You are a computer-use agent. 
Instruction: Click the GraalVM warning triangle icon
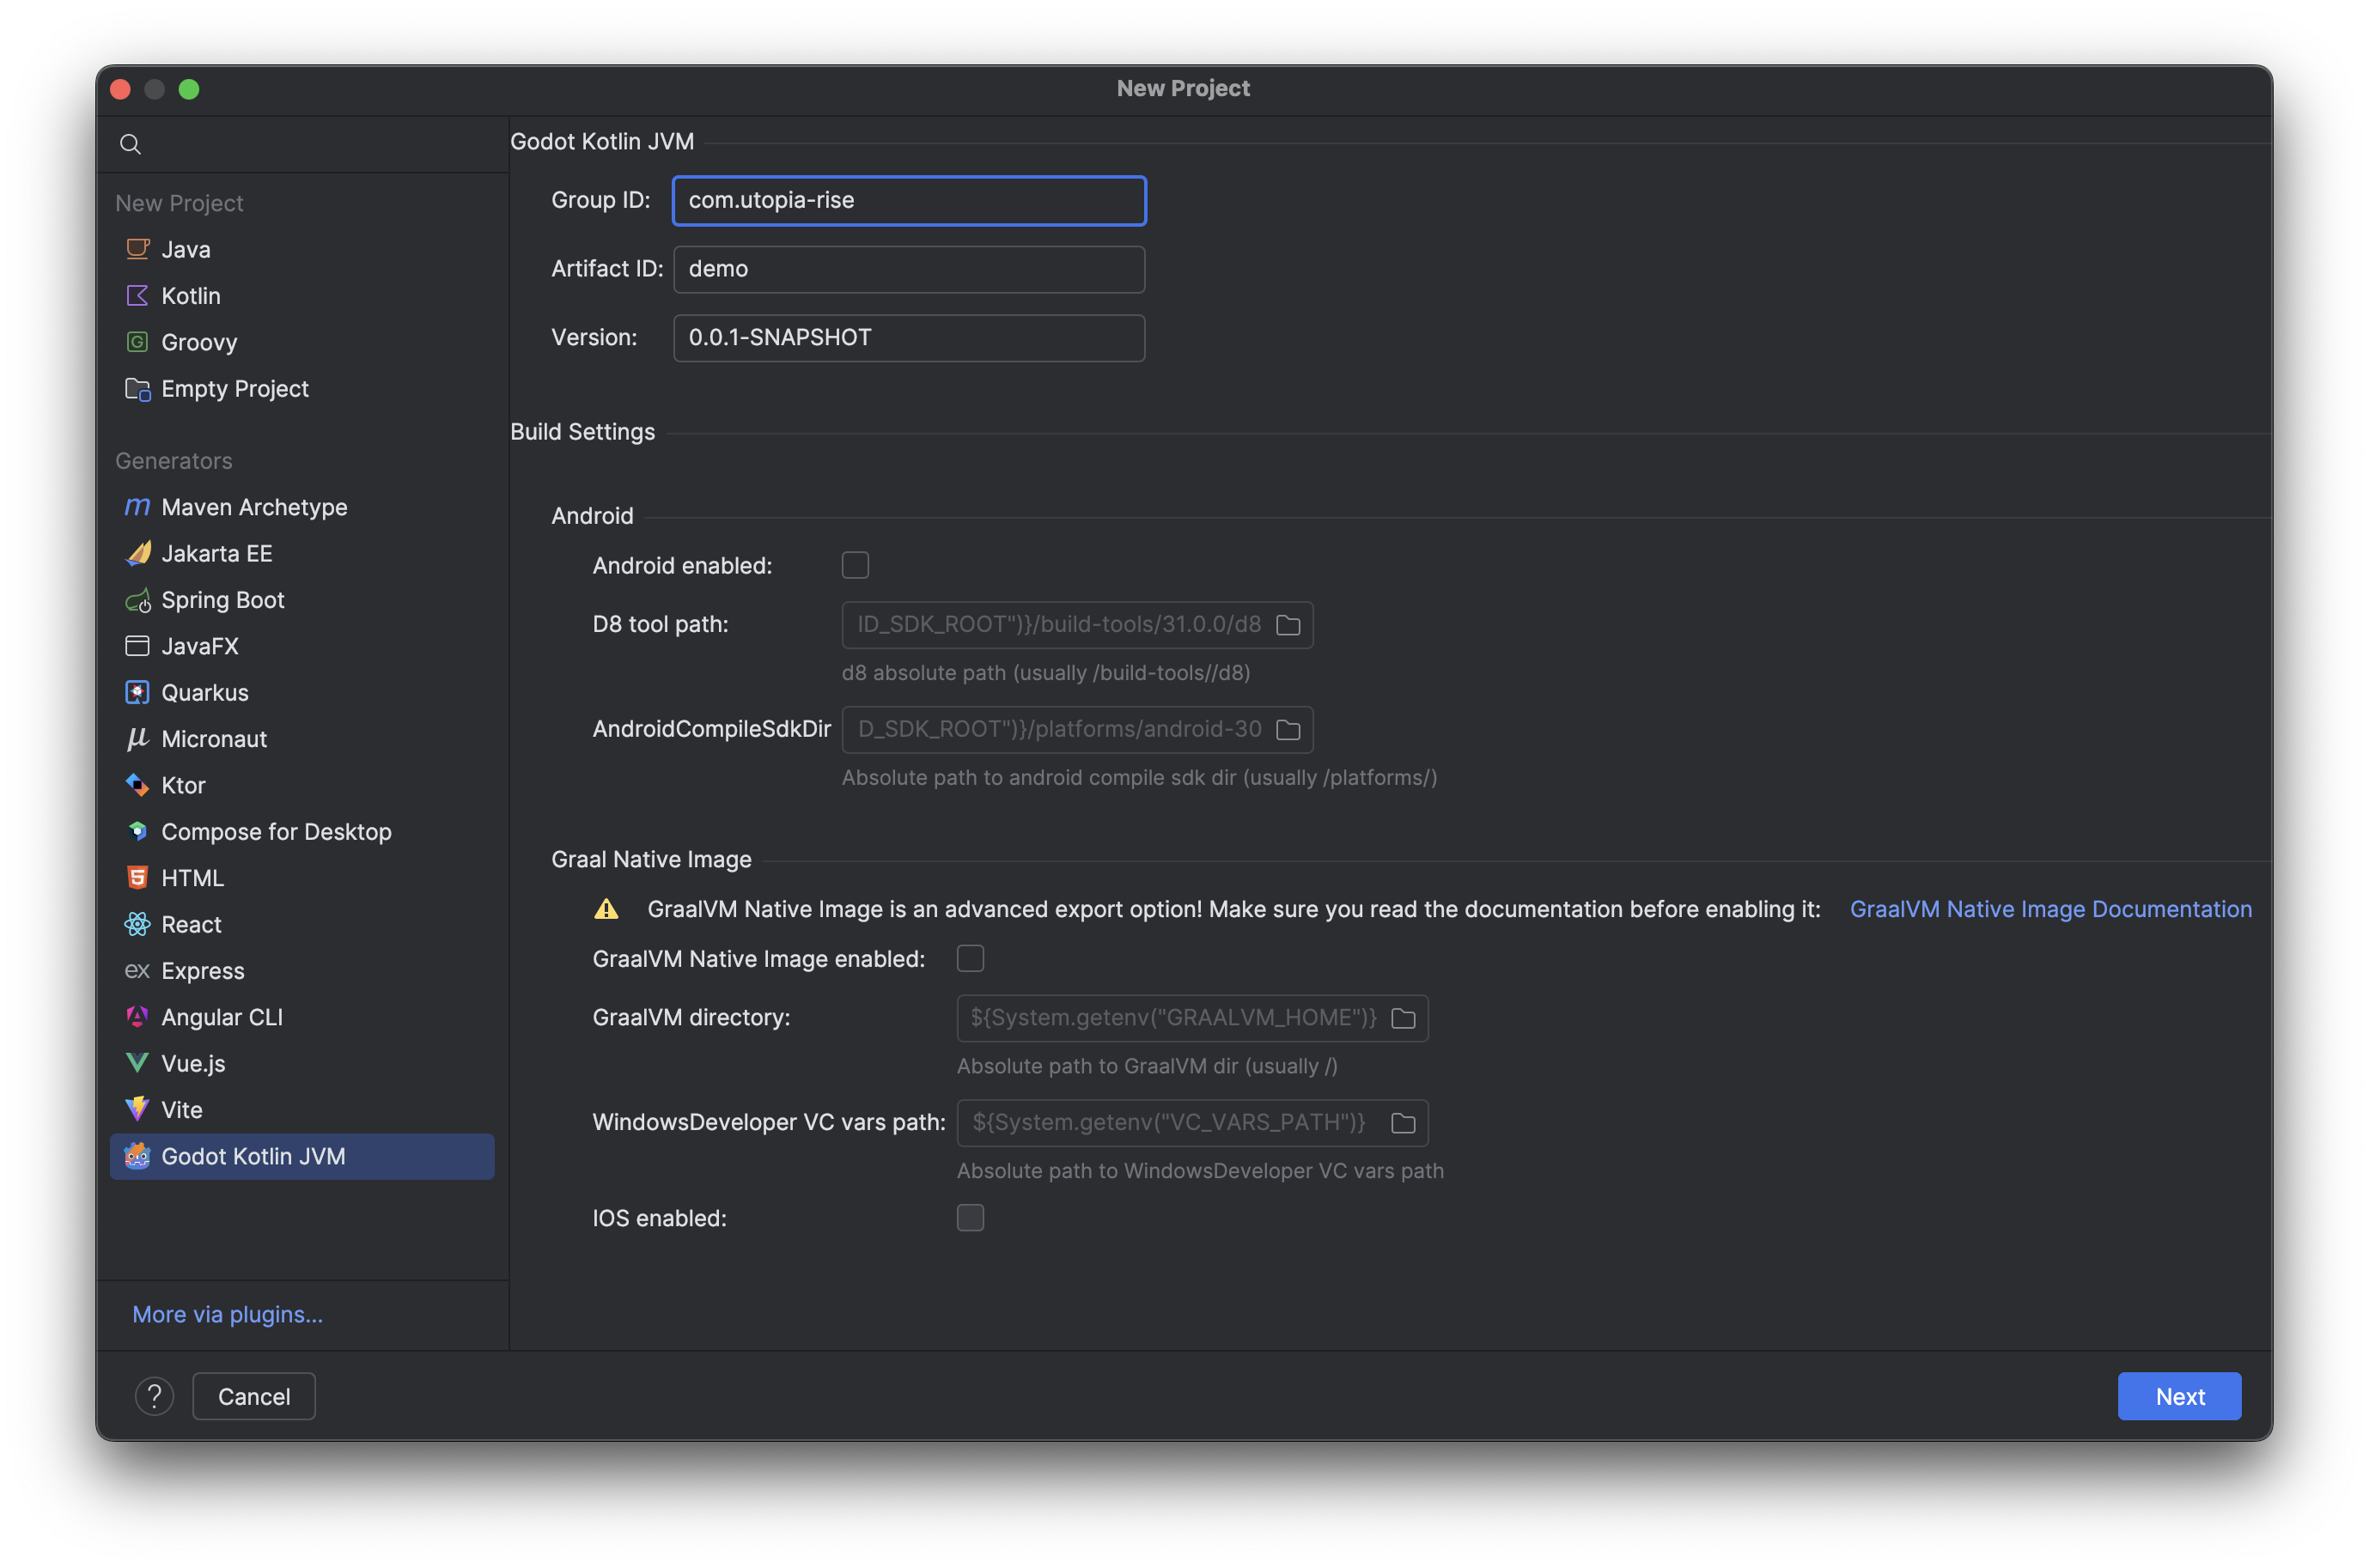click(606, 909)
